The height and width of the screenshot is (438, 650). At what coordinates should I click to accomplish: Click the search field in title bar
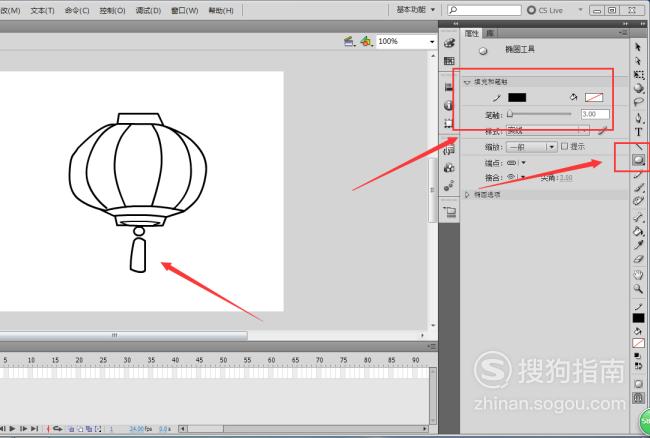[485, 10]
